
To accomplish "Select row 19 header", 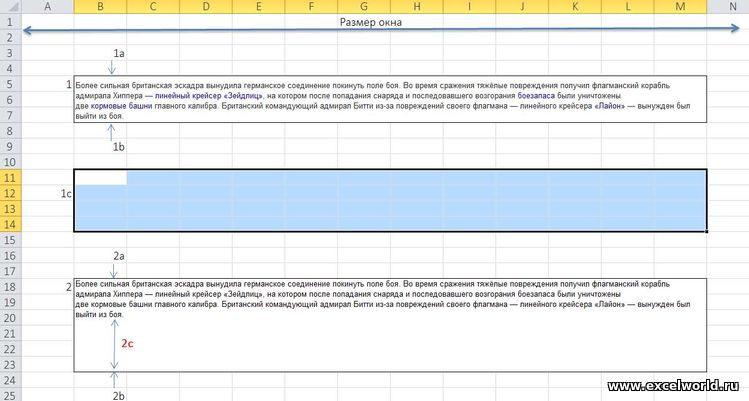I will (11, 303).
